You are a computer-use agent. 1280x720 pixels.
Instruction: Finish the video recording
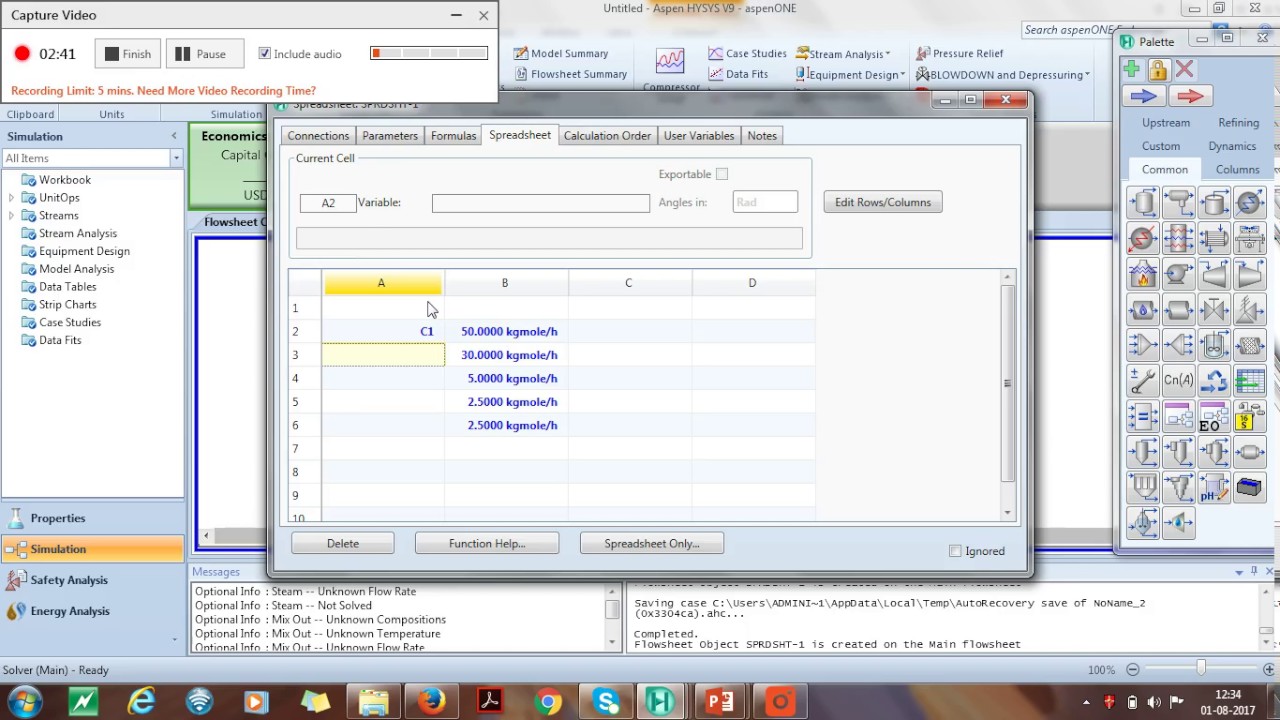128,54
